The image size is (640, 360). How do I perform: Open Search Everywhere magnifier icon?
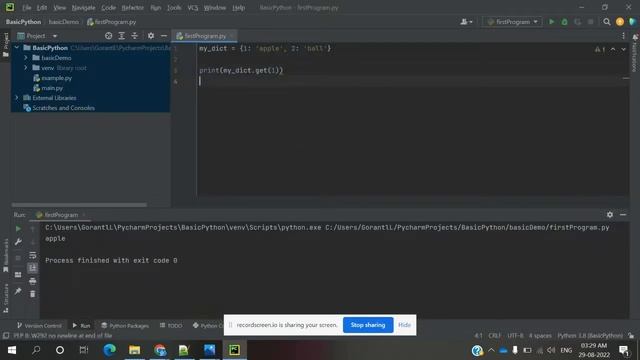(x=607, y=22)
